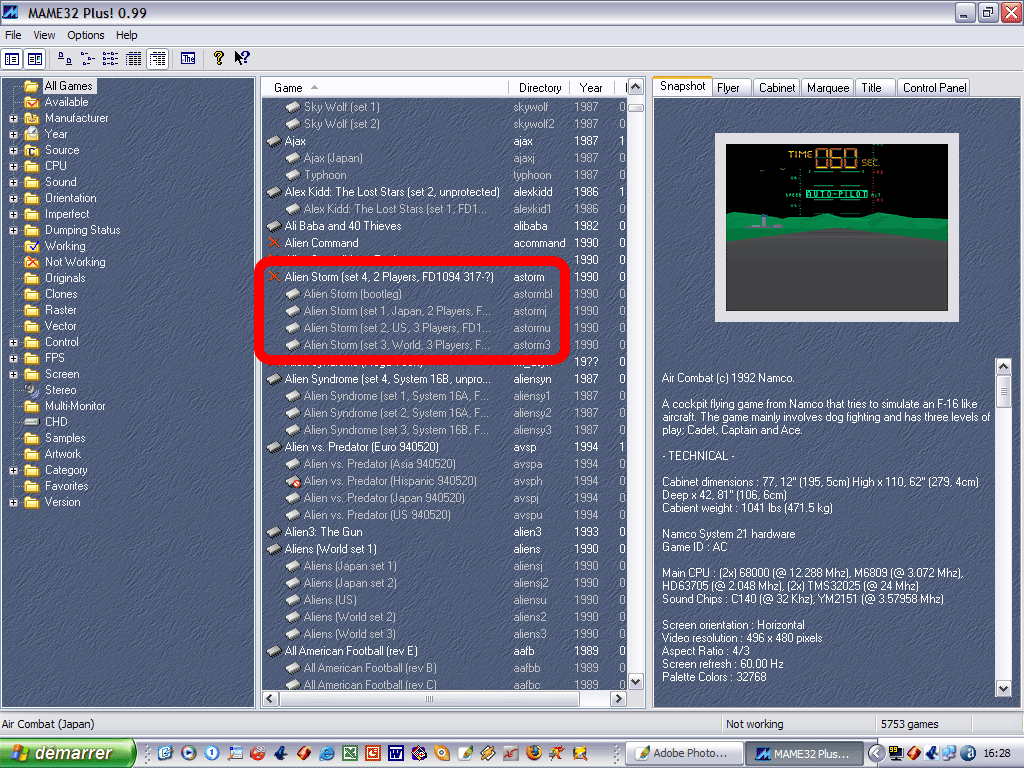Switch to large icons view

(x=65, y=59)
